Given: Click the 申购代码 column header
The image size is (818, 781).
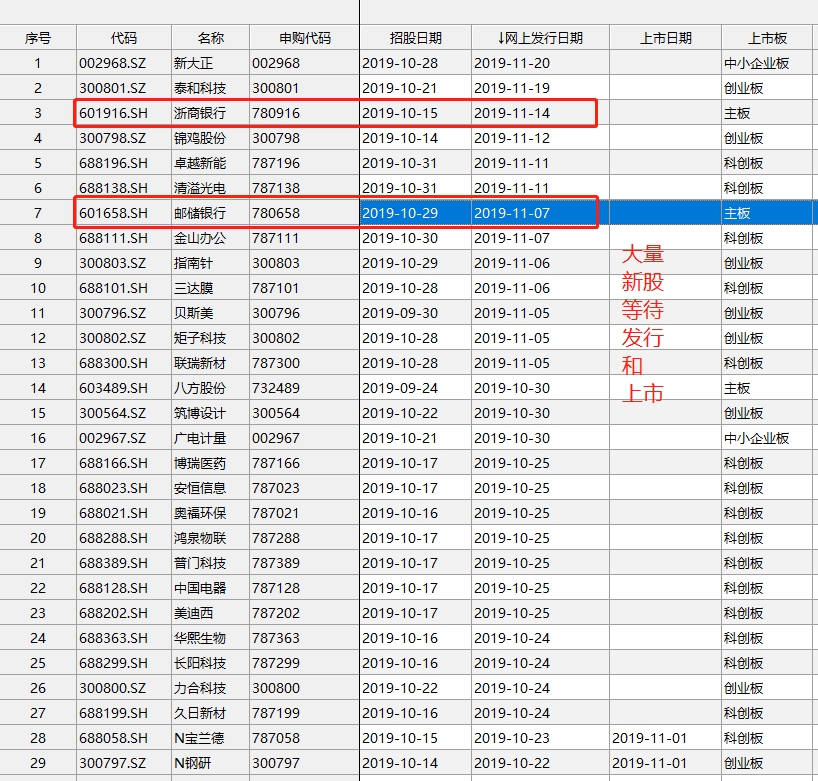Looking at the screenshot, I should click(x=304, y=38).
